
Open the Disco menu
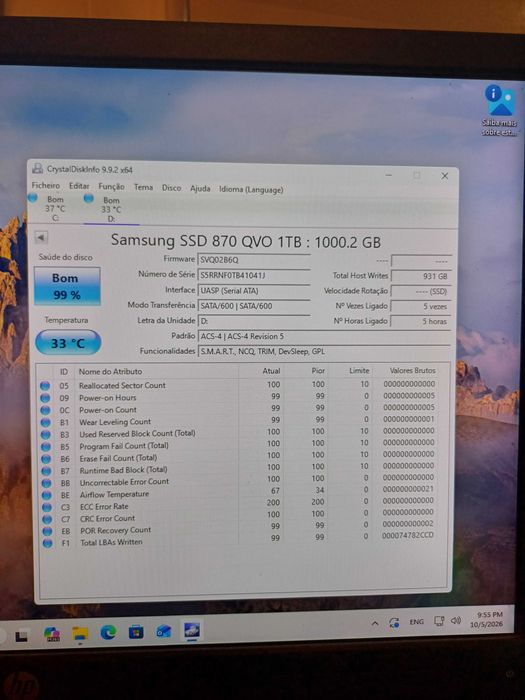tap(171, 188)
